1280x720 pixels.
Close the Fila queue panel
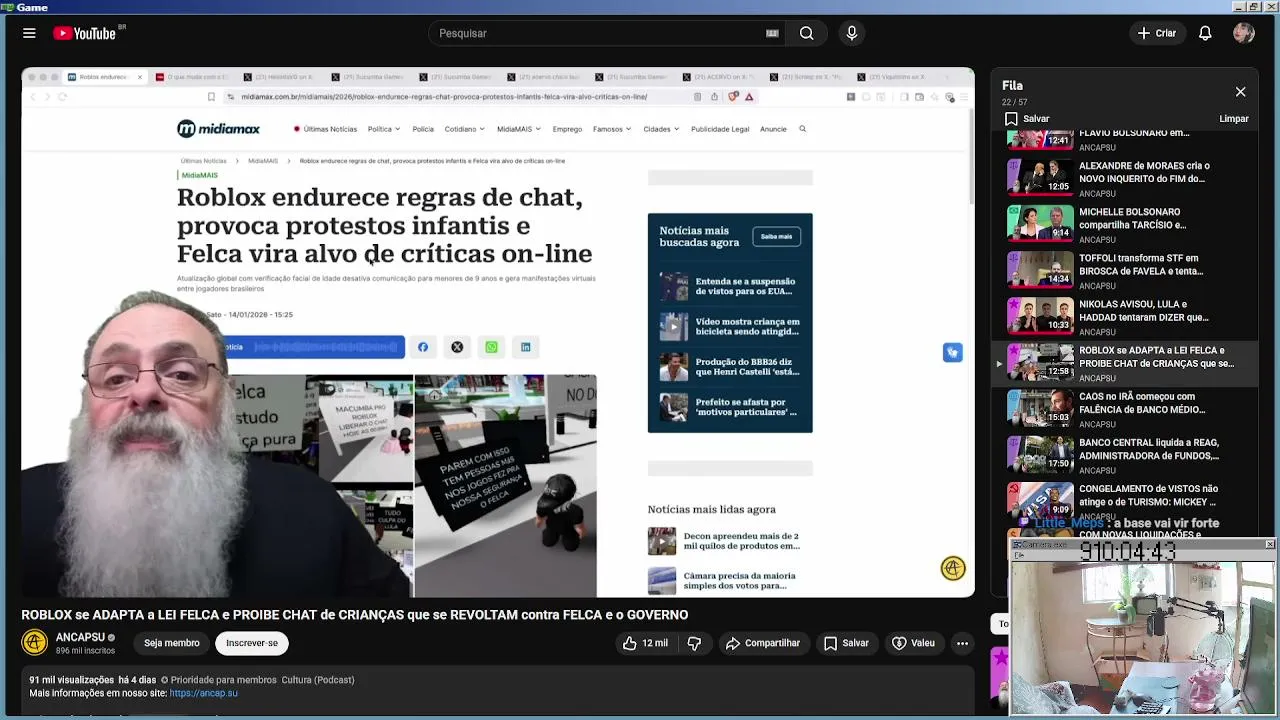(x=1240, y=91)
